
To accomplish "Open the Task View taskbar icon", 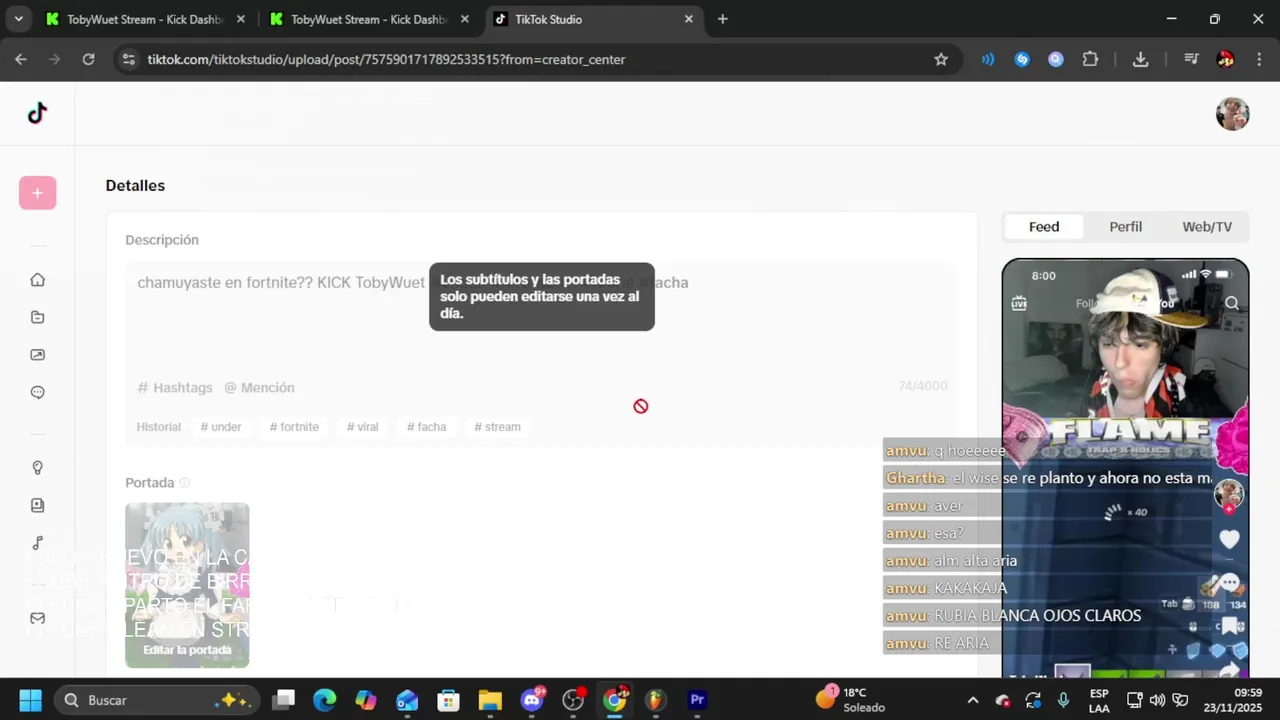I will click(x=284, y=700).
